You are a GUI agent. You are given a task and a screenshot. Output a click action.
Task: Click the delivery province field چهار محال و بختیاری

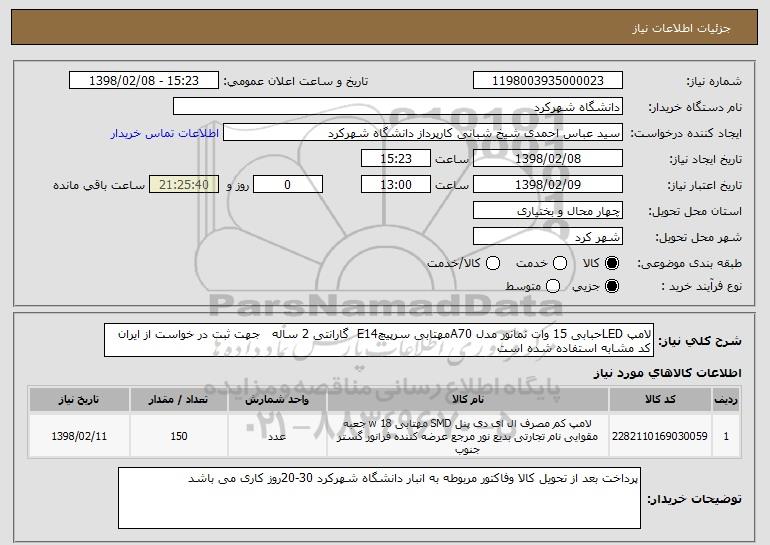click(548, 211)
